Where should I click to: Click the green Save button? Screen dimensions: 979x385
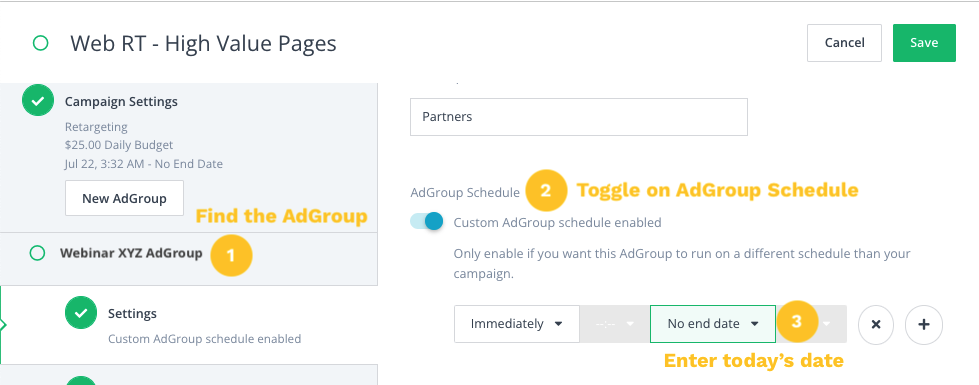924,43
